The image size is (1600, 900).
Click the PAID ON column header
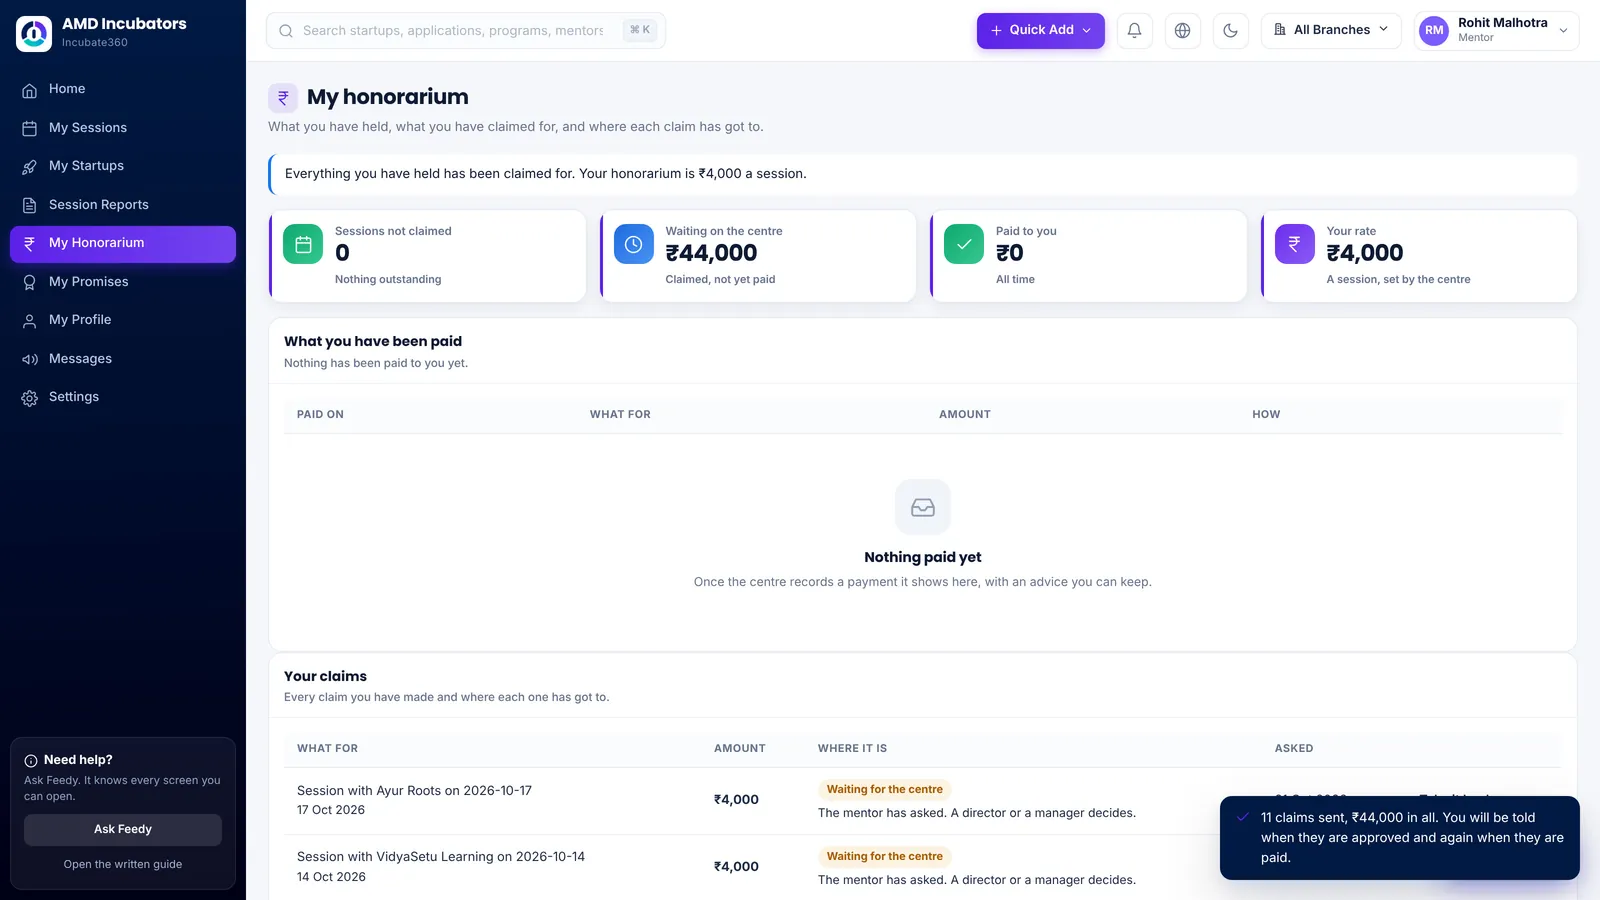click(x=320, y=414)
